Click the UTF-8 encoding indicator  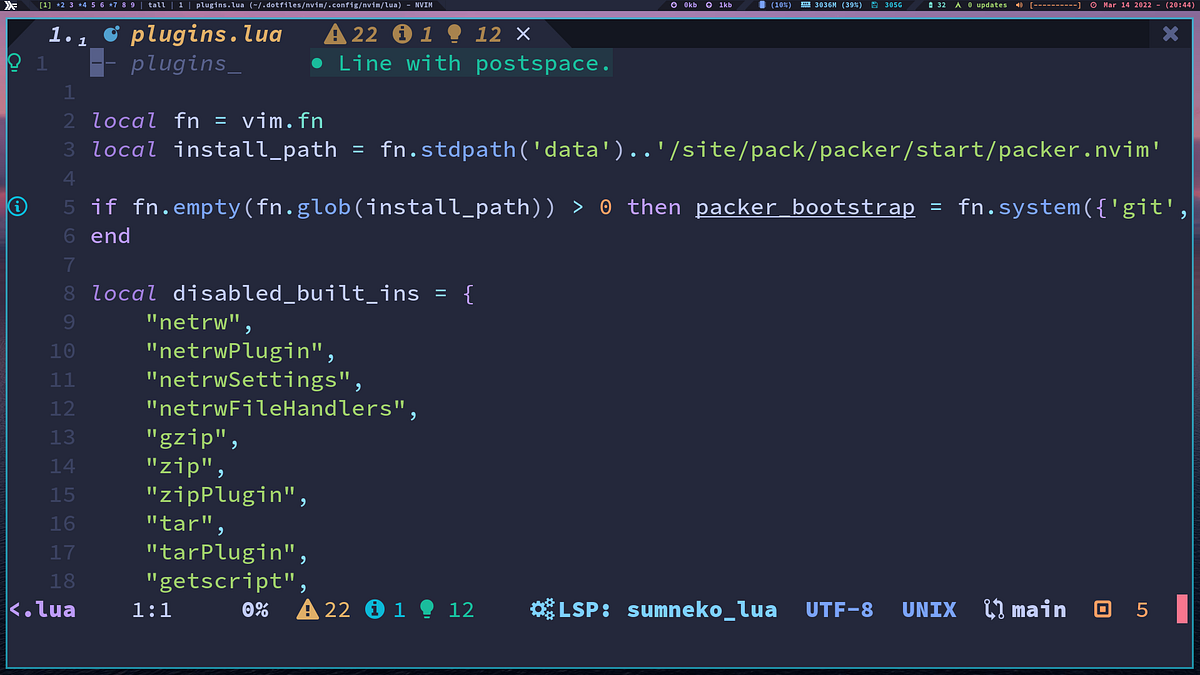[x=839, y=609]
